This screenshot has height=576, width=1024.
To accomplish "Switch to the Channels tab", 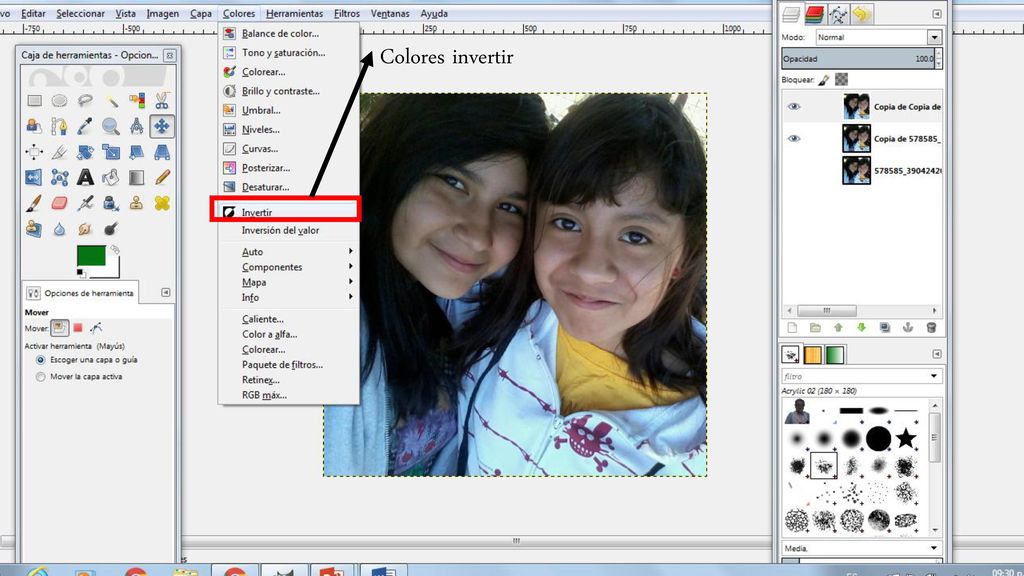I will click(x=814, y=14).
